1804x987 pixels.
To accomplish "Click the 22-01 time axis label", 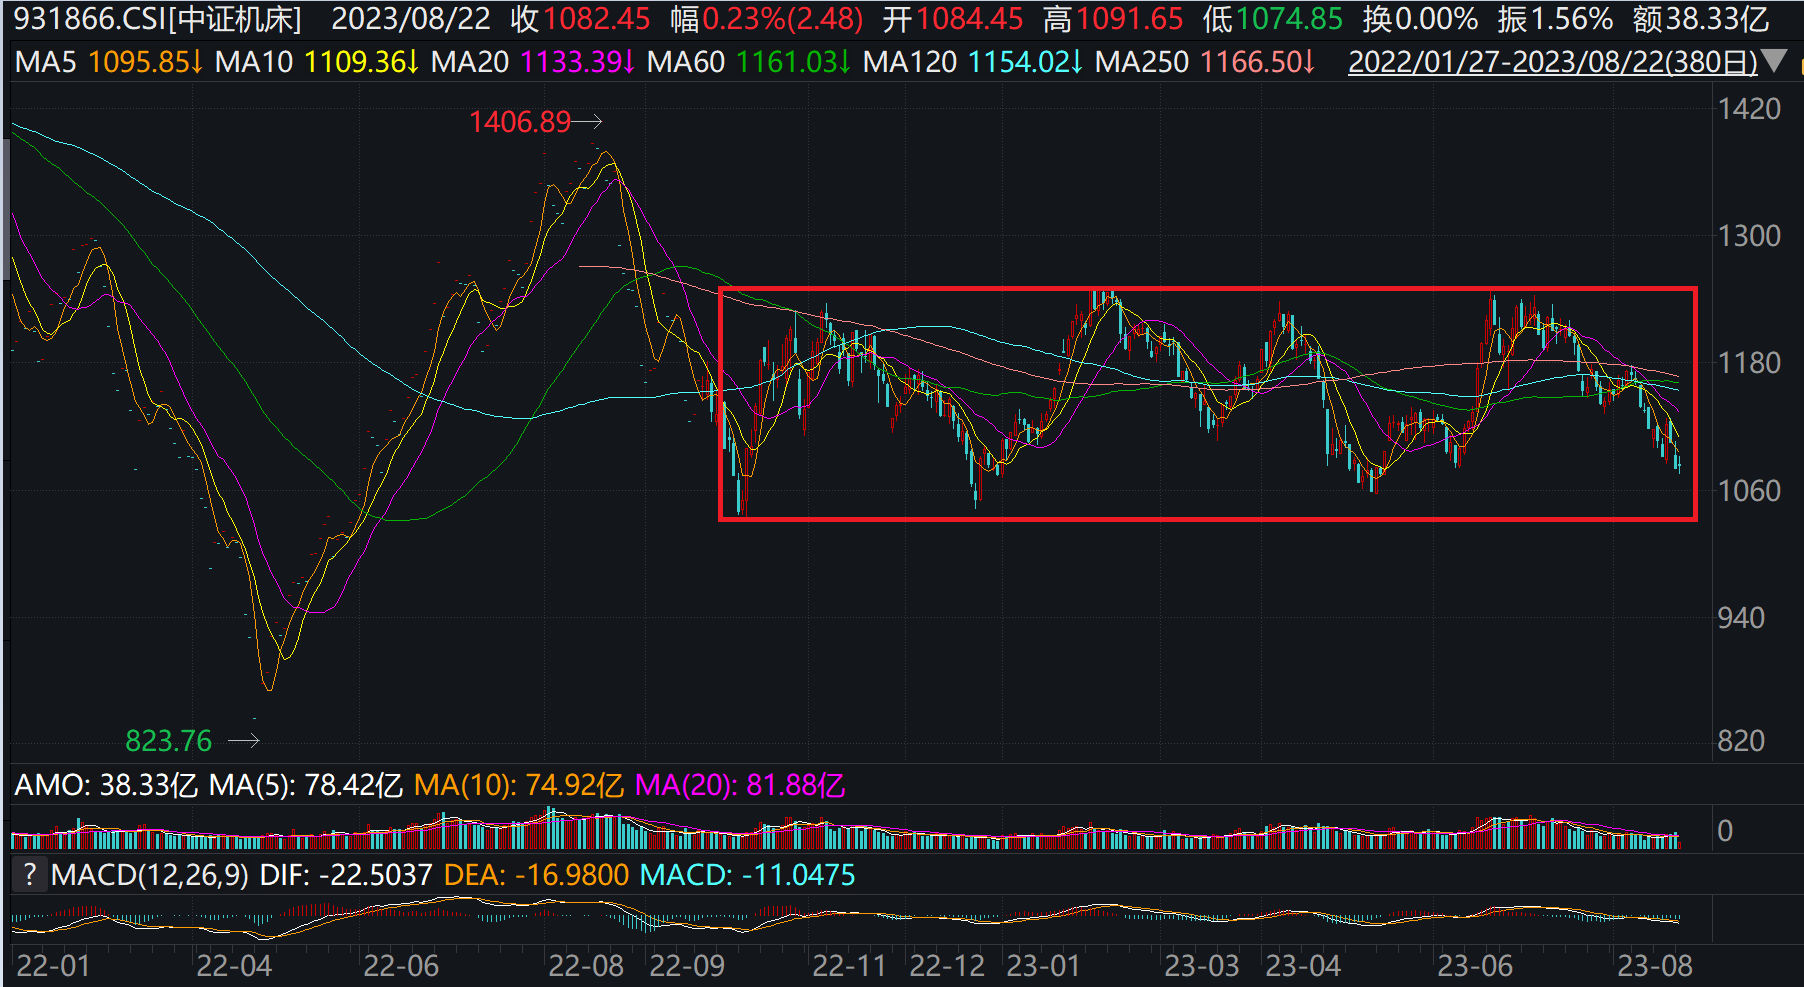I will point(53,966).
